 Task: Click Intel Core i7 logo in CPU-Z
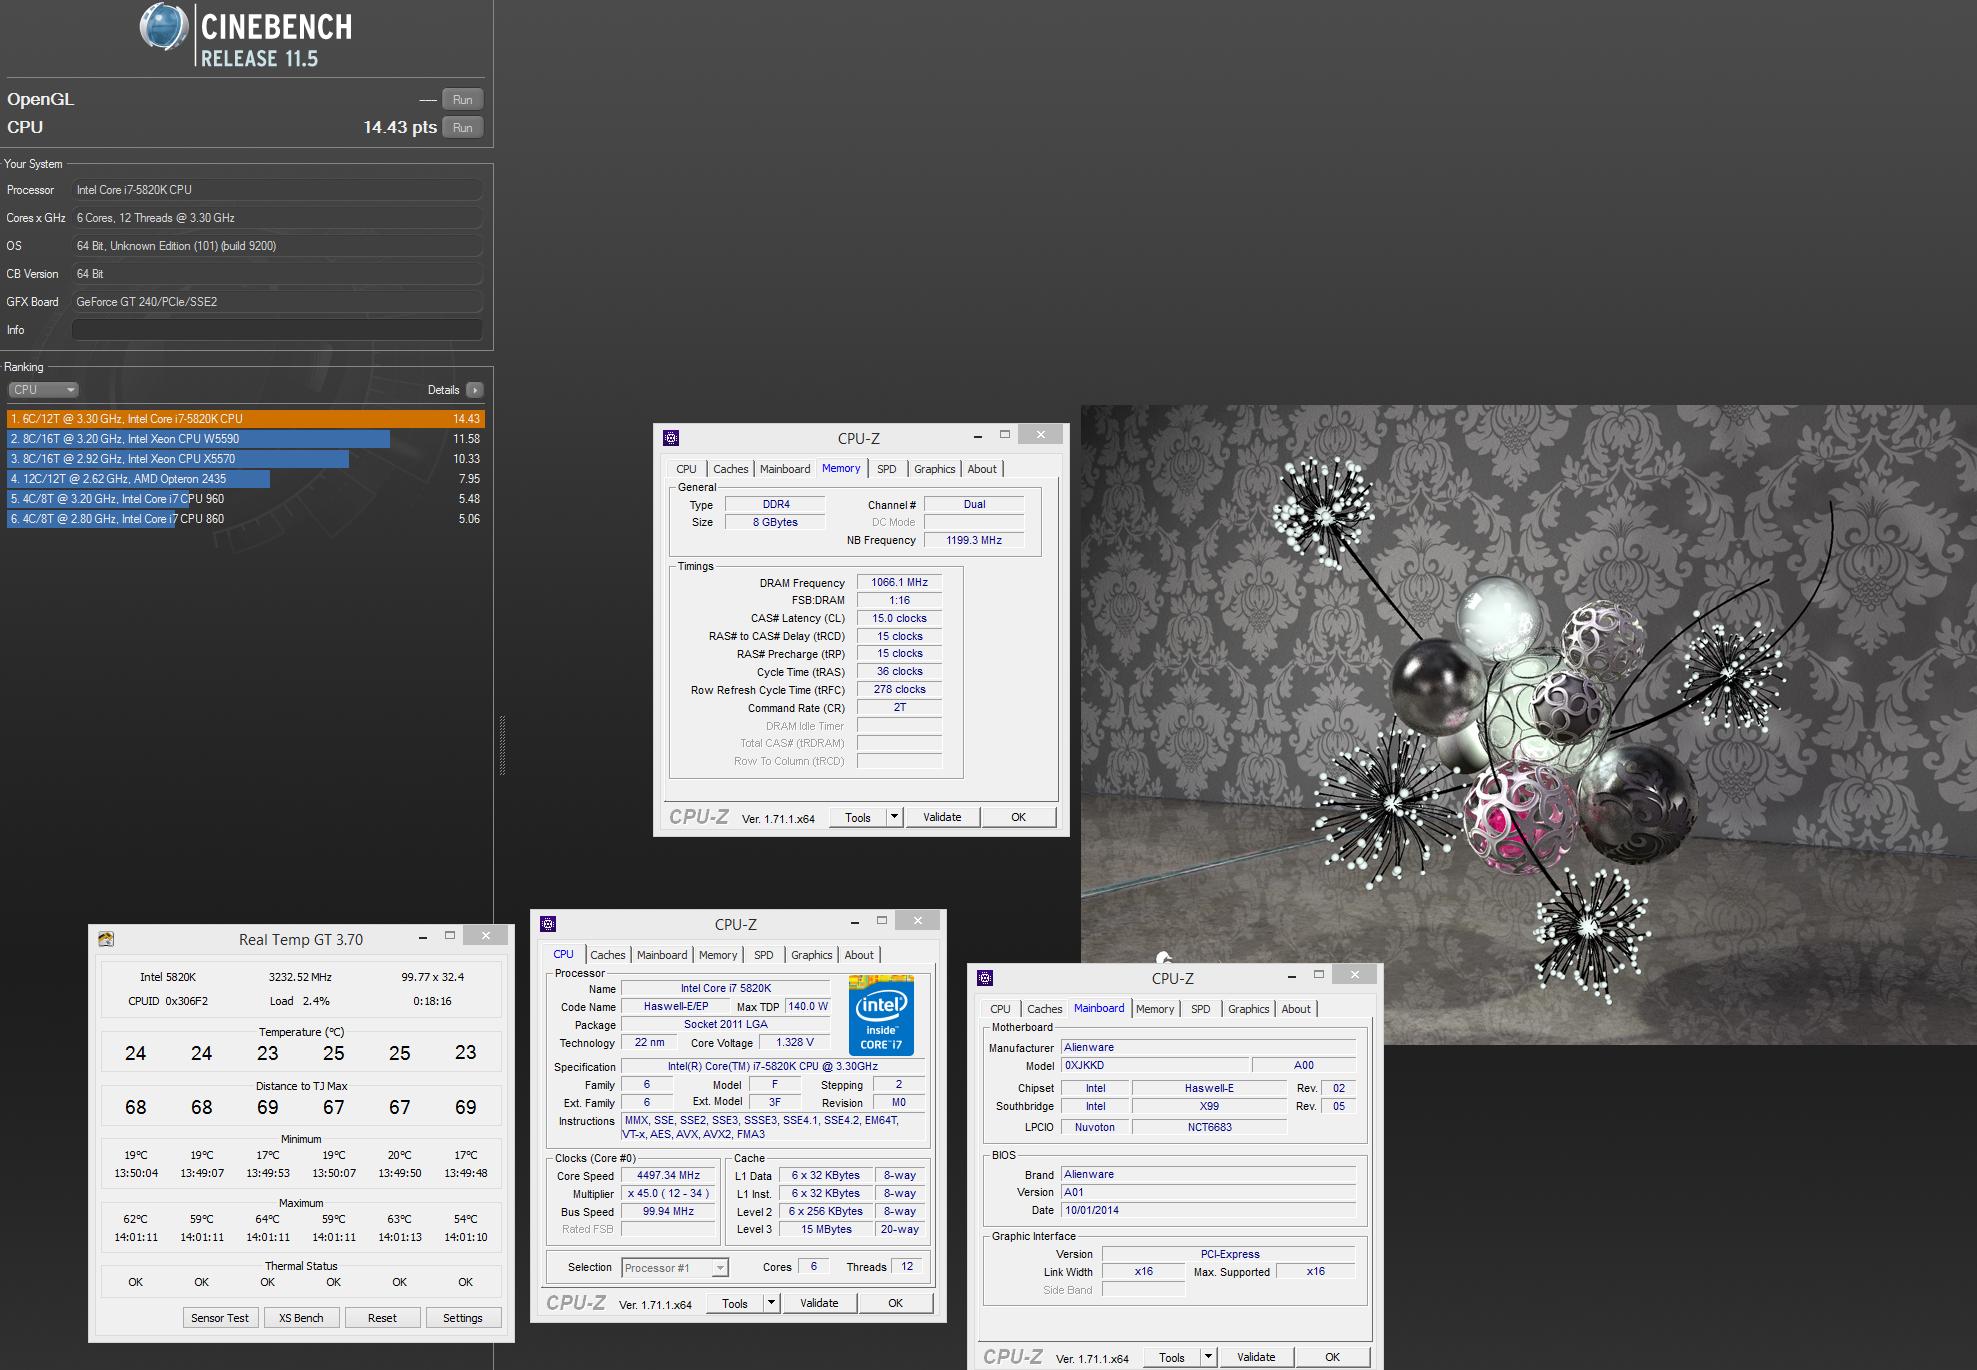coord(881,1015)
